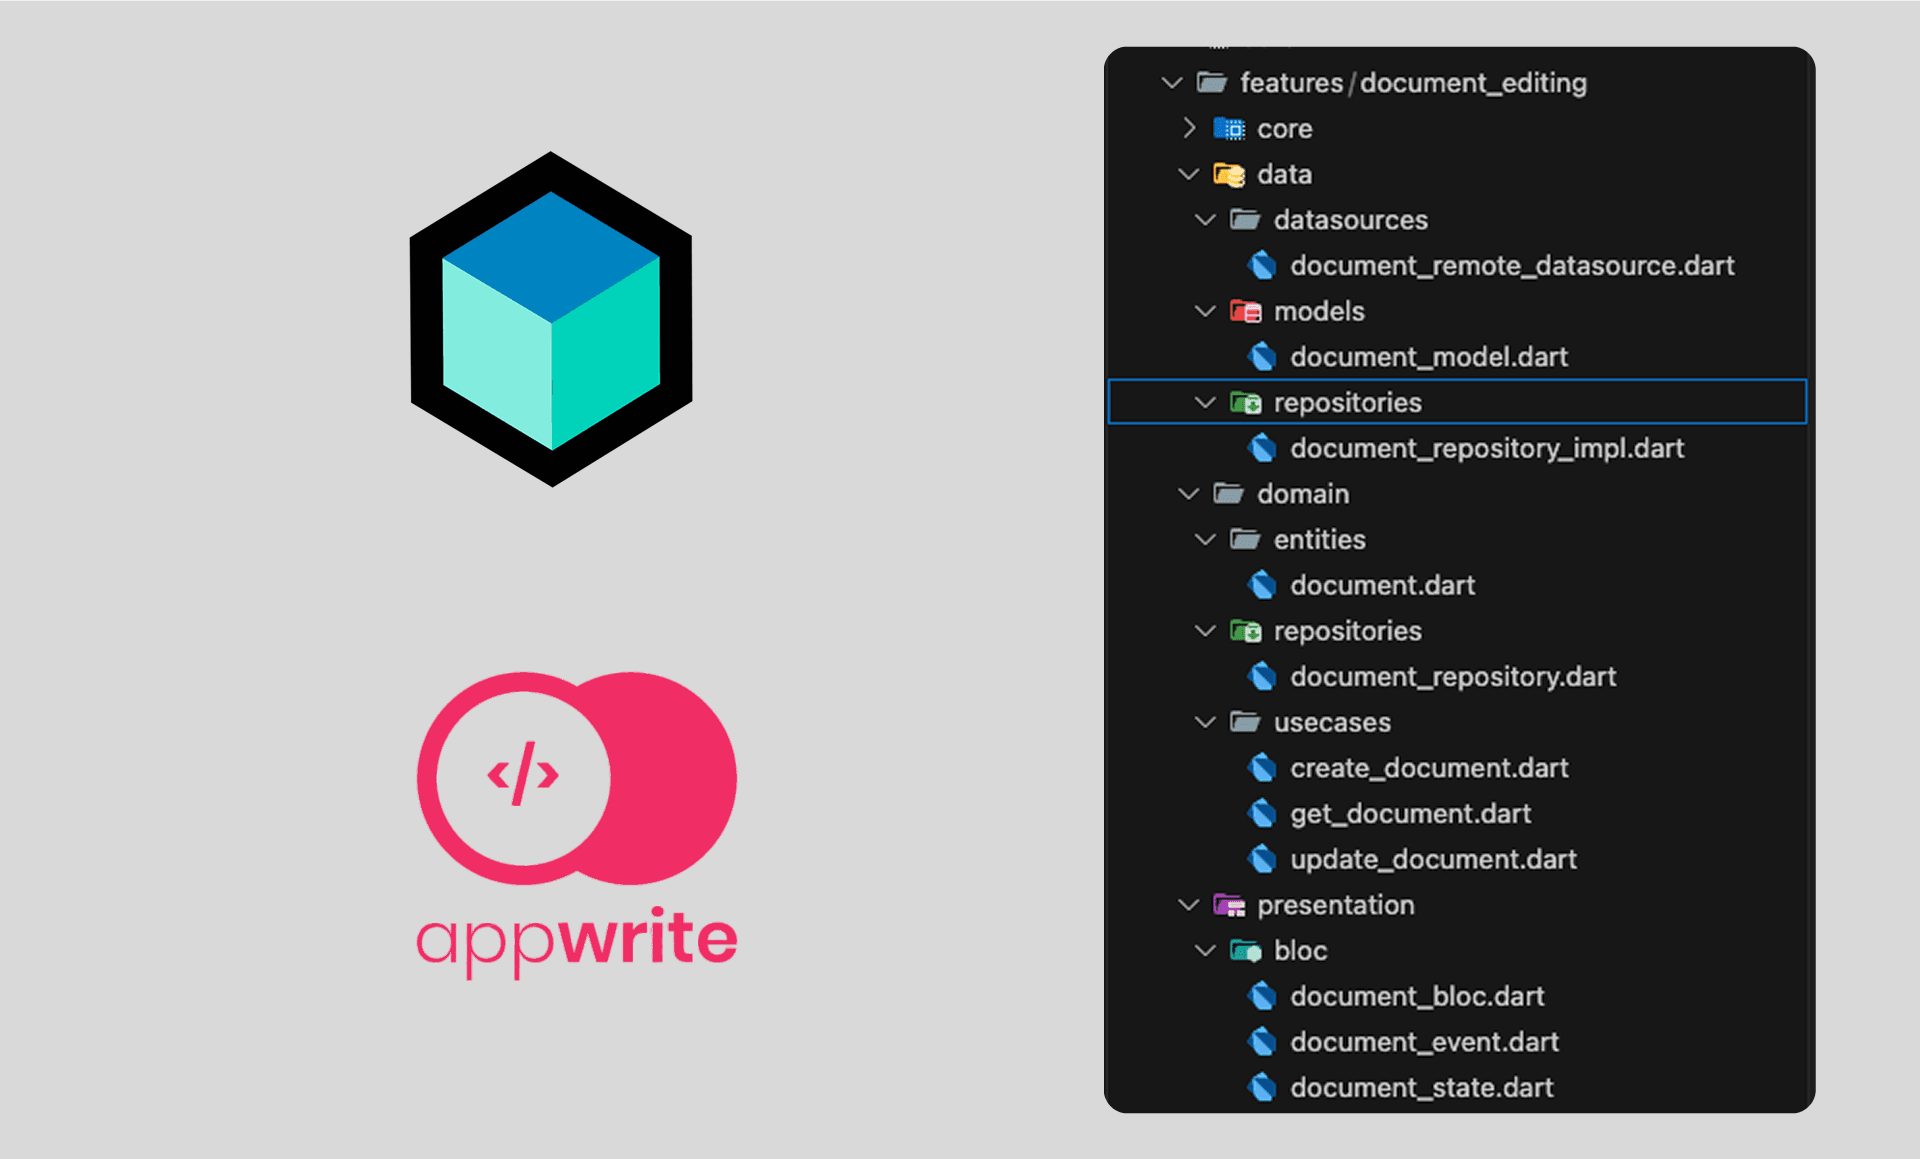
Task: Collapse the datasources folder chevron
Action: pos(1205,220)
